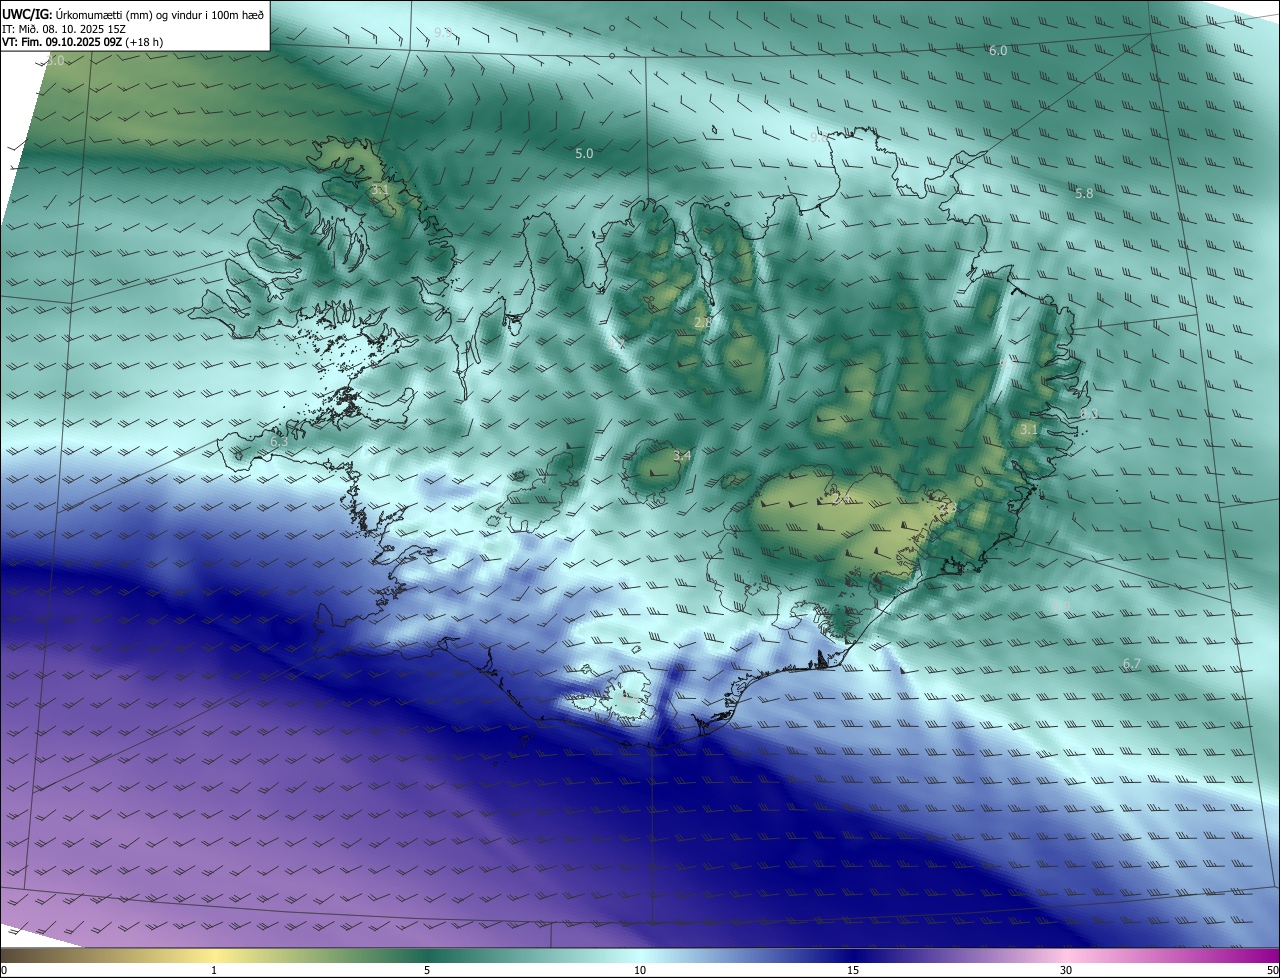
Task: Click the '3.1' label near the Eastfjords coast
Action: [1029, 429]
